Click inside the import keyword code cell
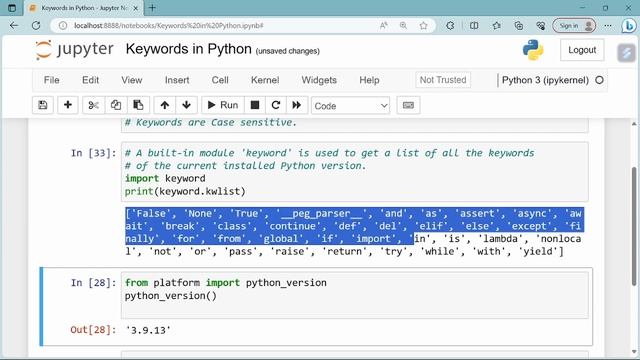 354,172
